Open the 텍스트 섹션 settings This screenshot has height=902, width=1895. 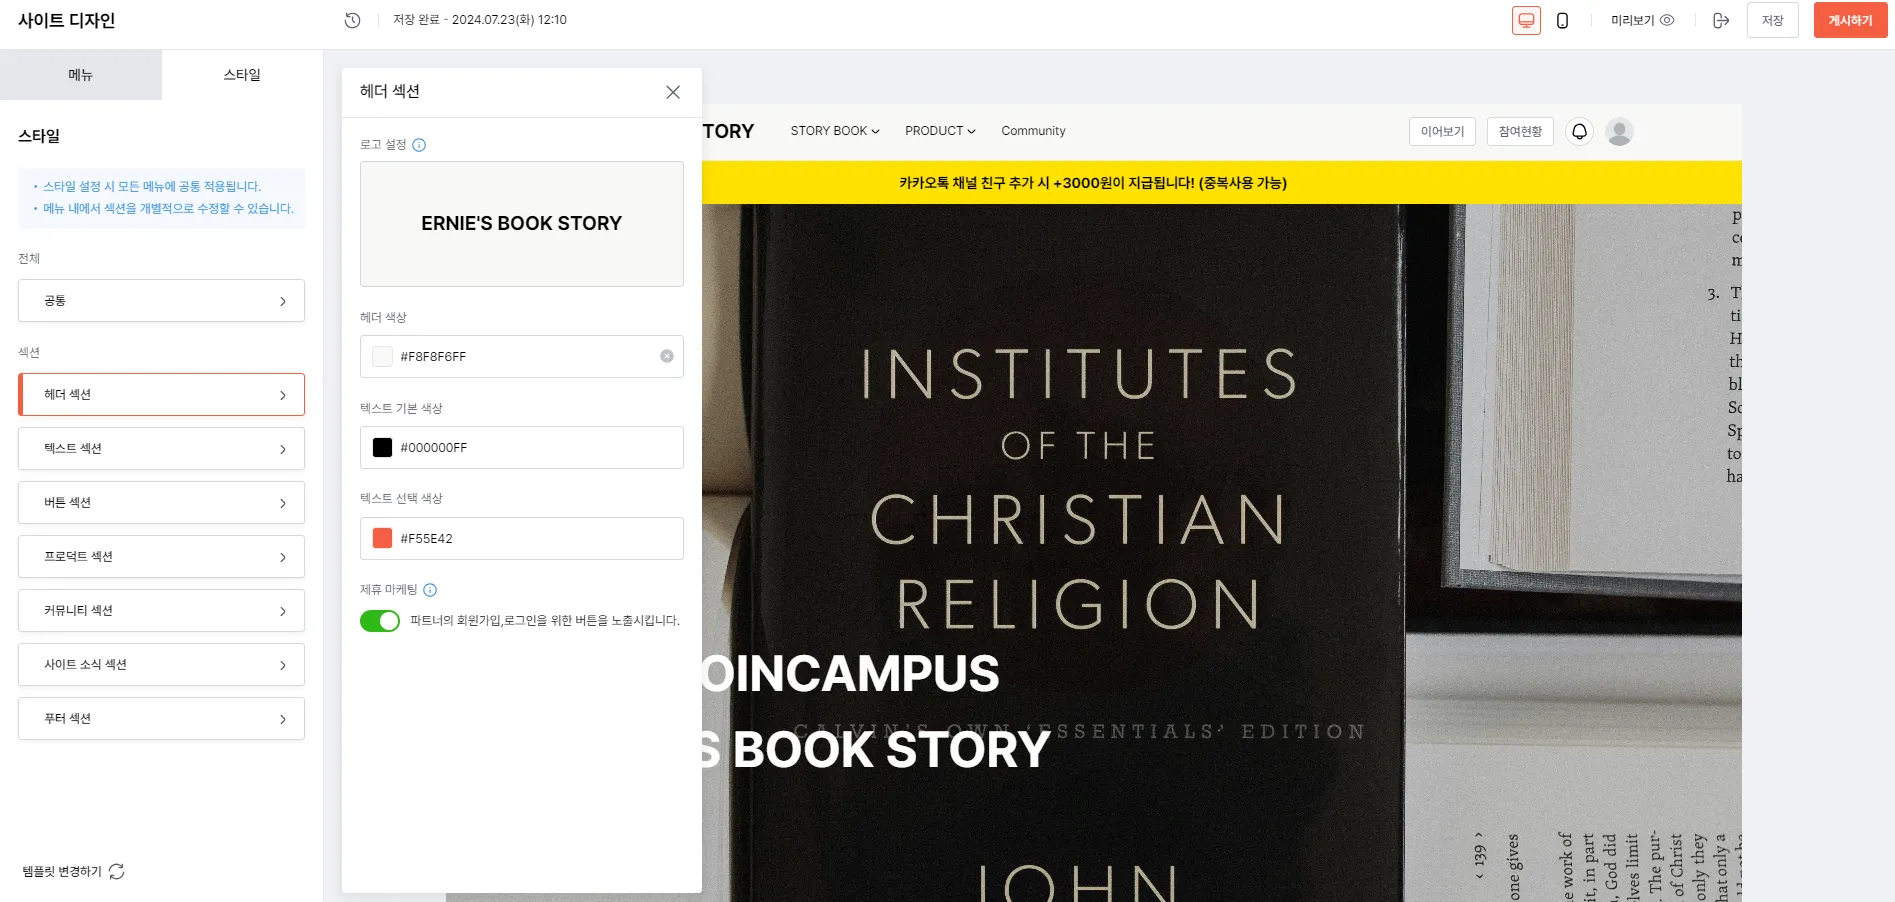[161, 448]
